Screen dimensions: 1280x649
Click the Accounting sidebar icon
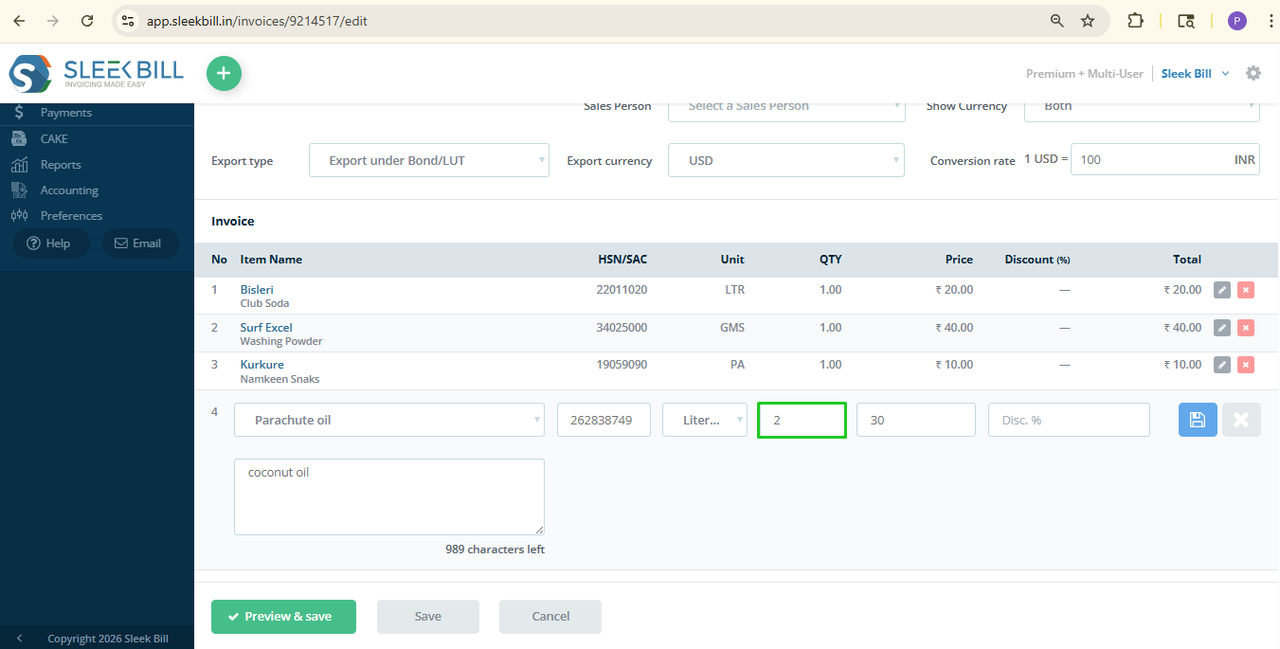[x=20, y=190]
